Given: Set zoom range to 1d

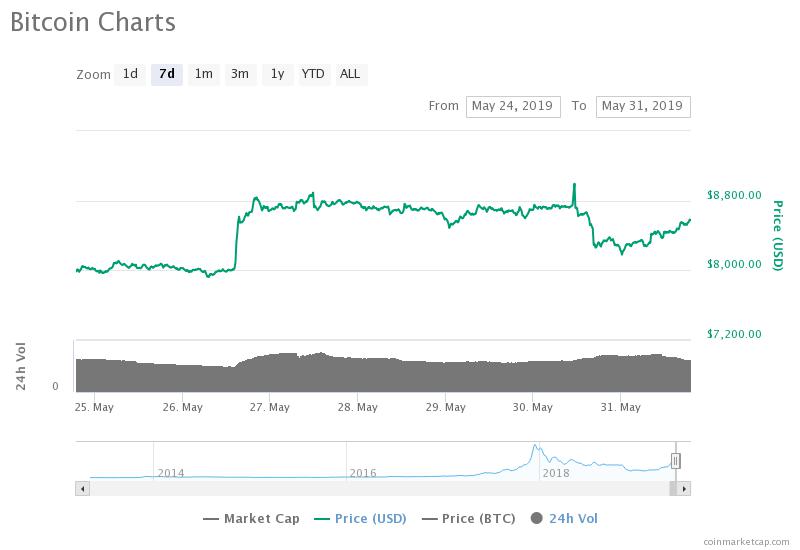Looking at the screenshot, I should [130, 74].
